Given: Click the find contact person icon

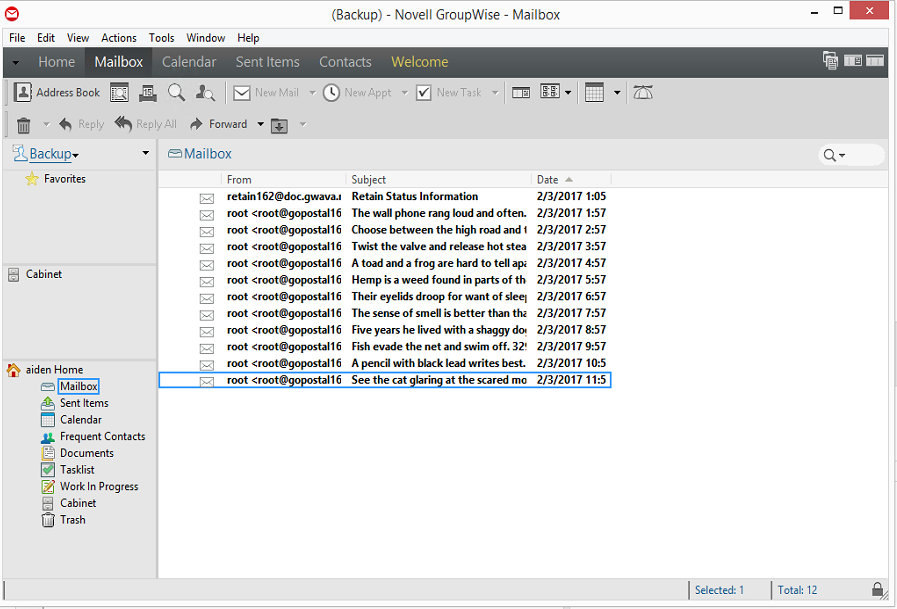Looking at the screenshot, I should tap(205, 93).
